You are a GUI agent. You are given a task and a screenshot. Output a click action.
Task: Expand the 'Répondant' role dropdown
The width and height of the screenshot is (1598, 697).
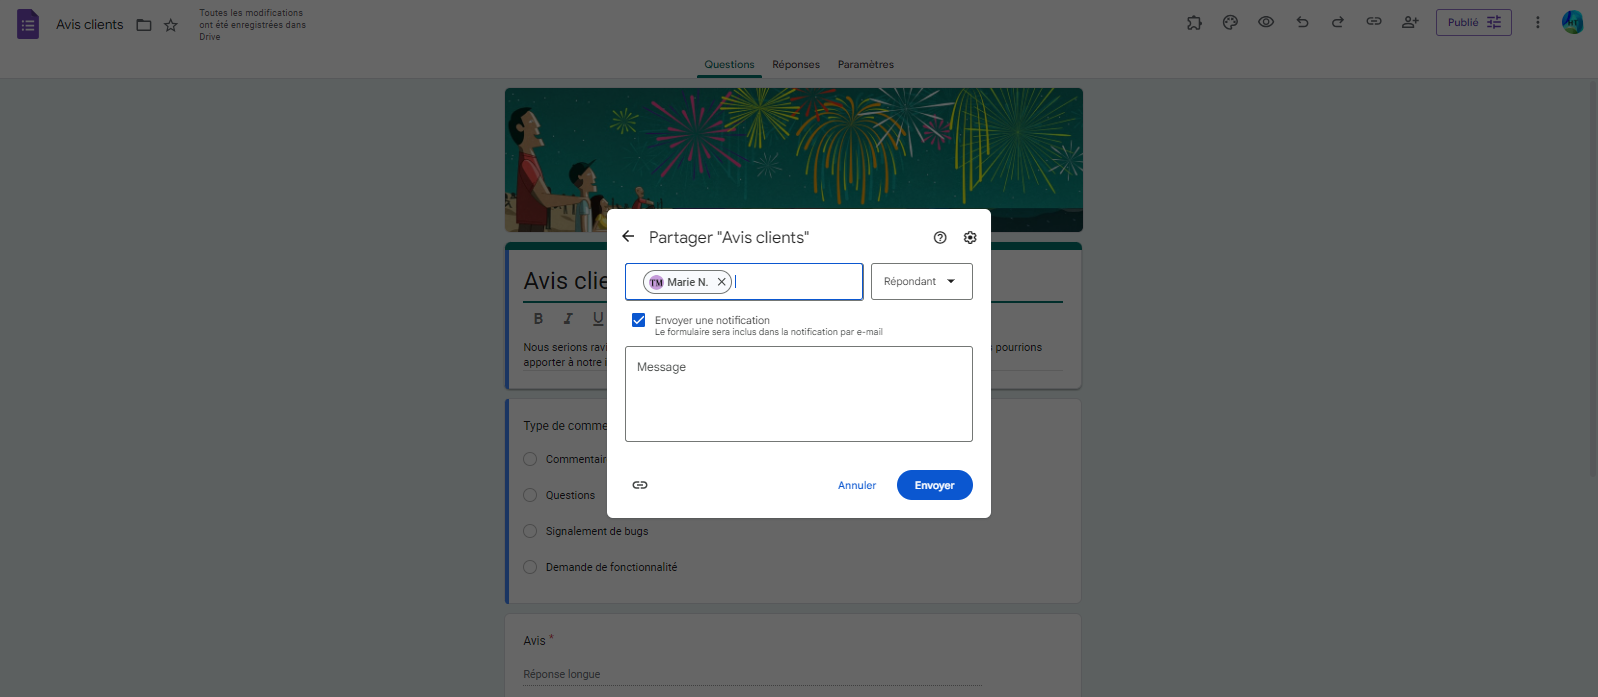921,282
